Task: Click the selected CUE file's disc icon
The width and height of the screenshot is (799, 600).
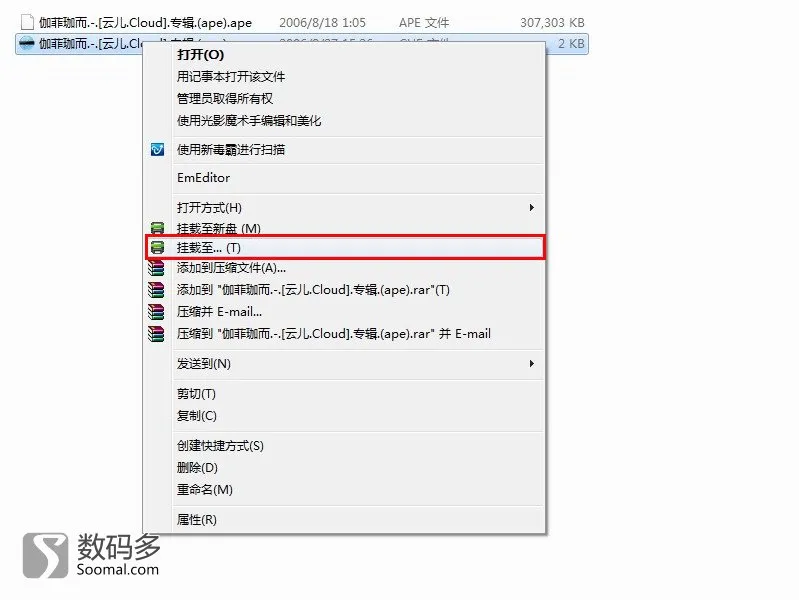Action: pos(26,43)
